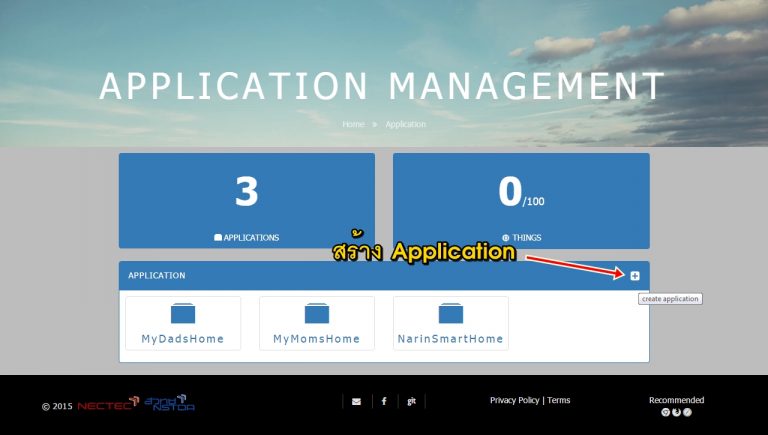Click the Things count card
This screenshot has width=768, height=435.
(520, 200)
